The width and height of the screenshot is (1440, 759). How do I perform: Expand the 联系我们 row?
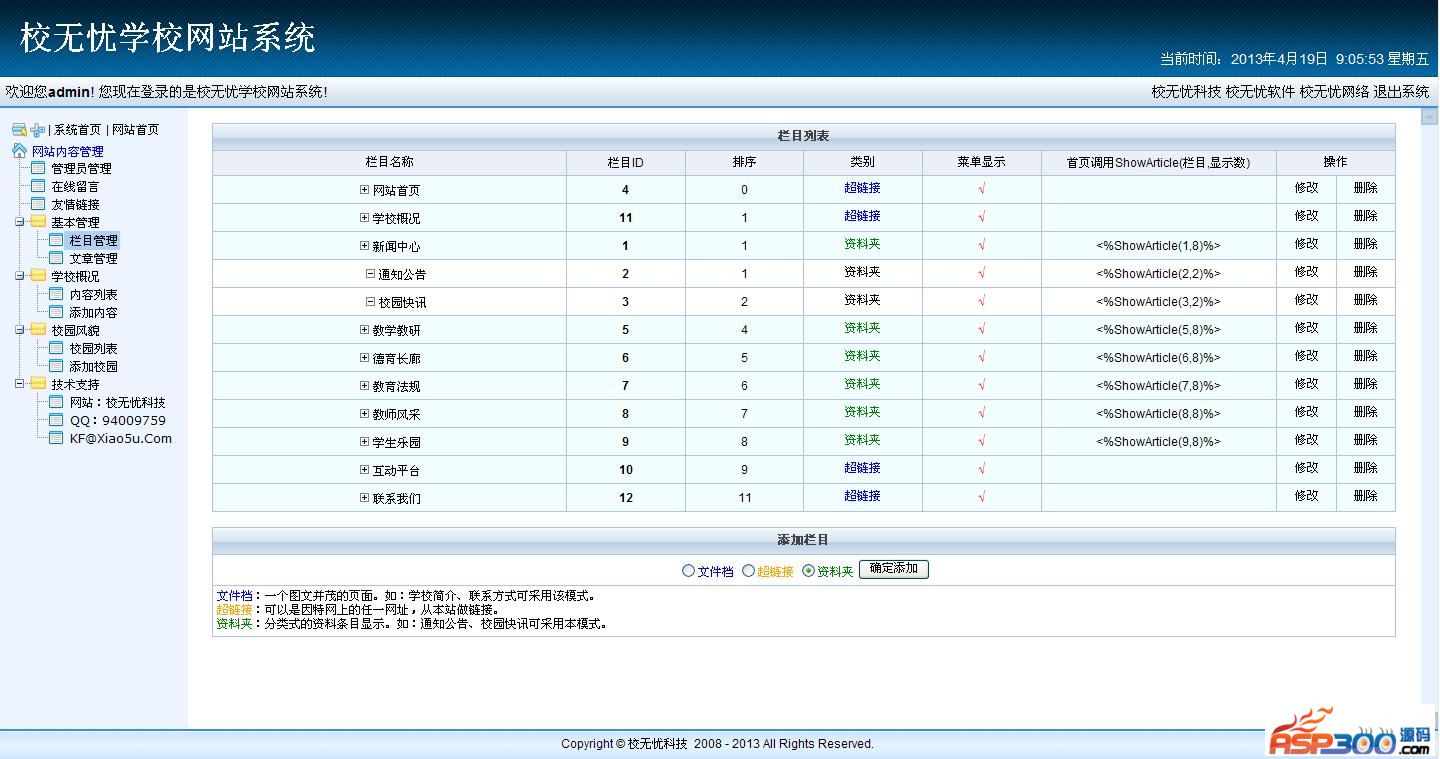tap(365, 497)
